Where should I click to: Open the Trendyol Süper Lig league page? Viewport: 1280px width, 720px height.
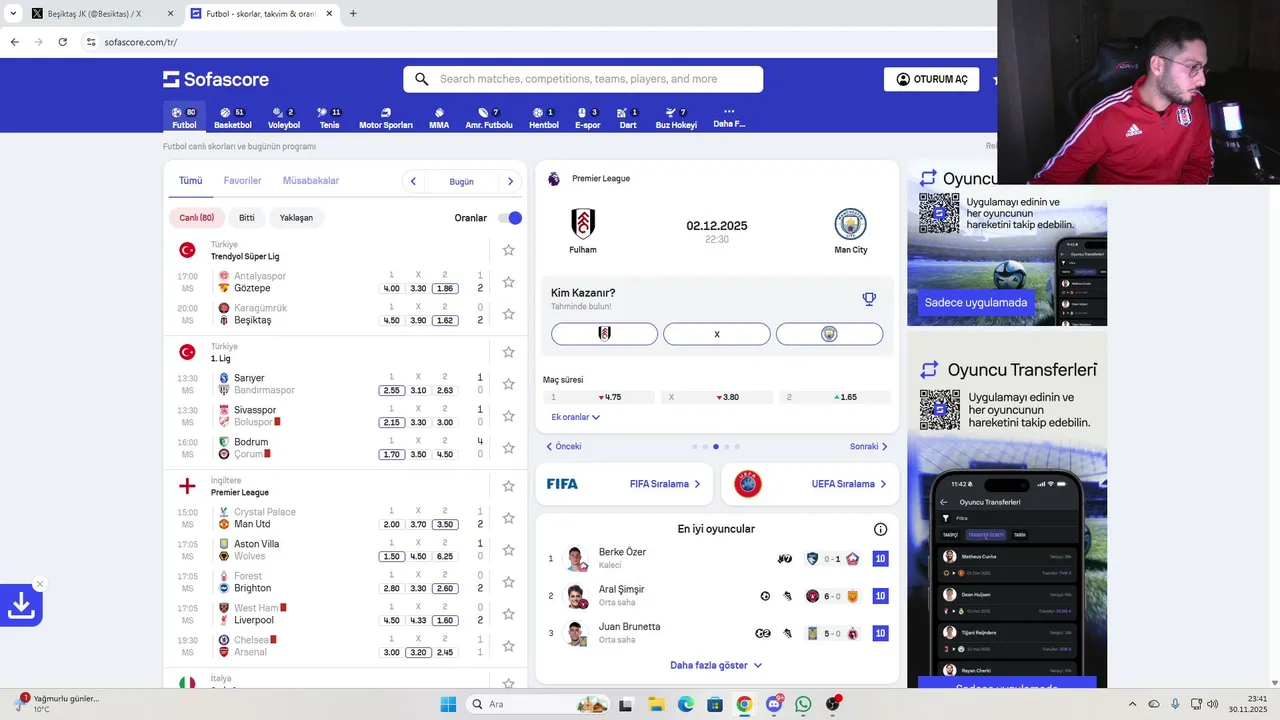pyautogui.click(x=245, y=256)
